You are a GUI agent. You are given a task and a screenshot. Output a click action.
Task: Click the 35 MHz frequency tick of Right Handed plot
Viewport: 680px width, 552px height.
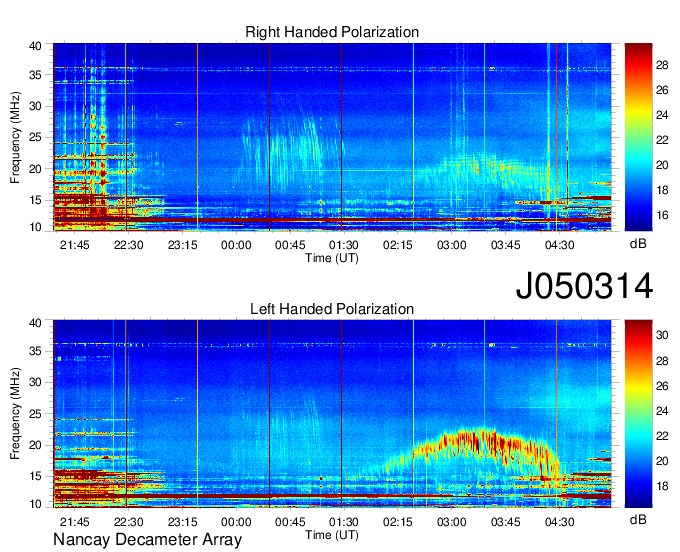[35, 75]
